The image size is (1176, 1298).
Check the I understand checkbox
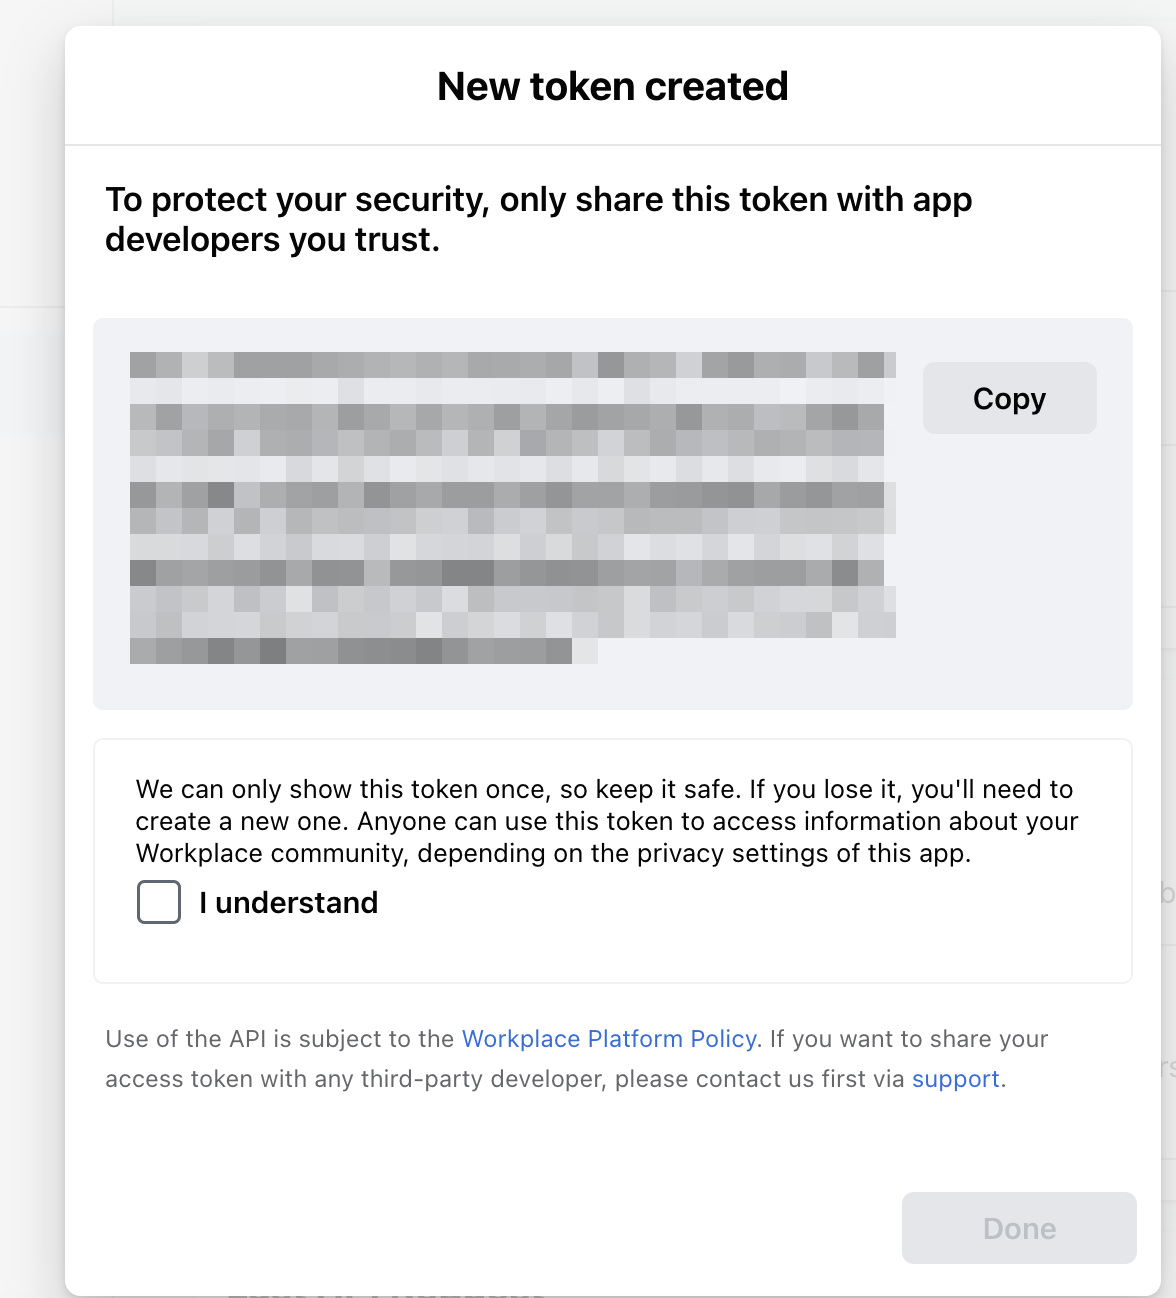[x=159, y=902]
